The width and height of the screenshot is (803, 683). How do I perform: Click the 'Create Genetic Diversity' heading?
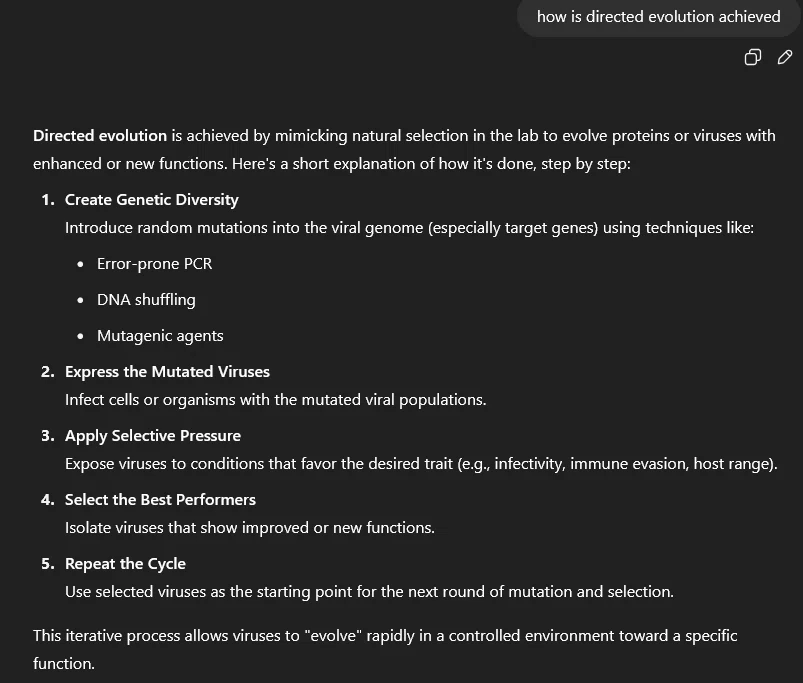152,200
